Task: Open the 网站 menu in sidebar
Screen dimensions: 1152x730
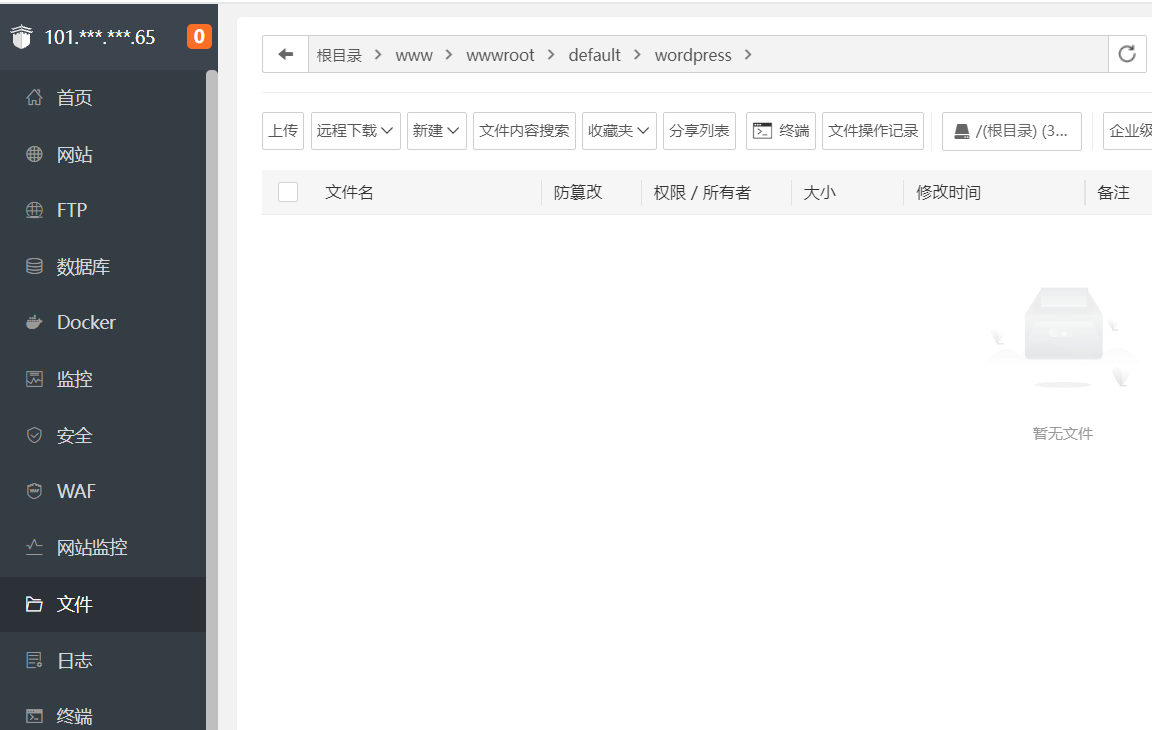Action: coord(74,155)
